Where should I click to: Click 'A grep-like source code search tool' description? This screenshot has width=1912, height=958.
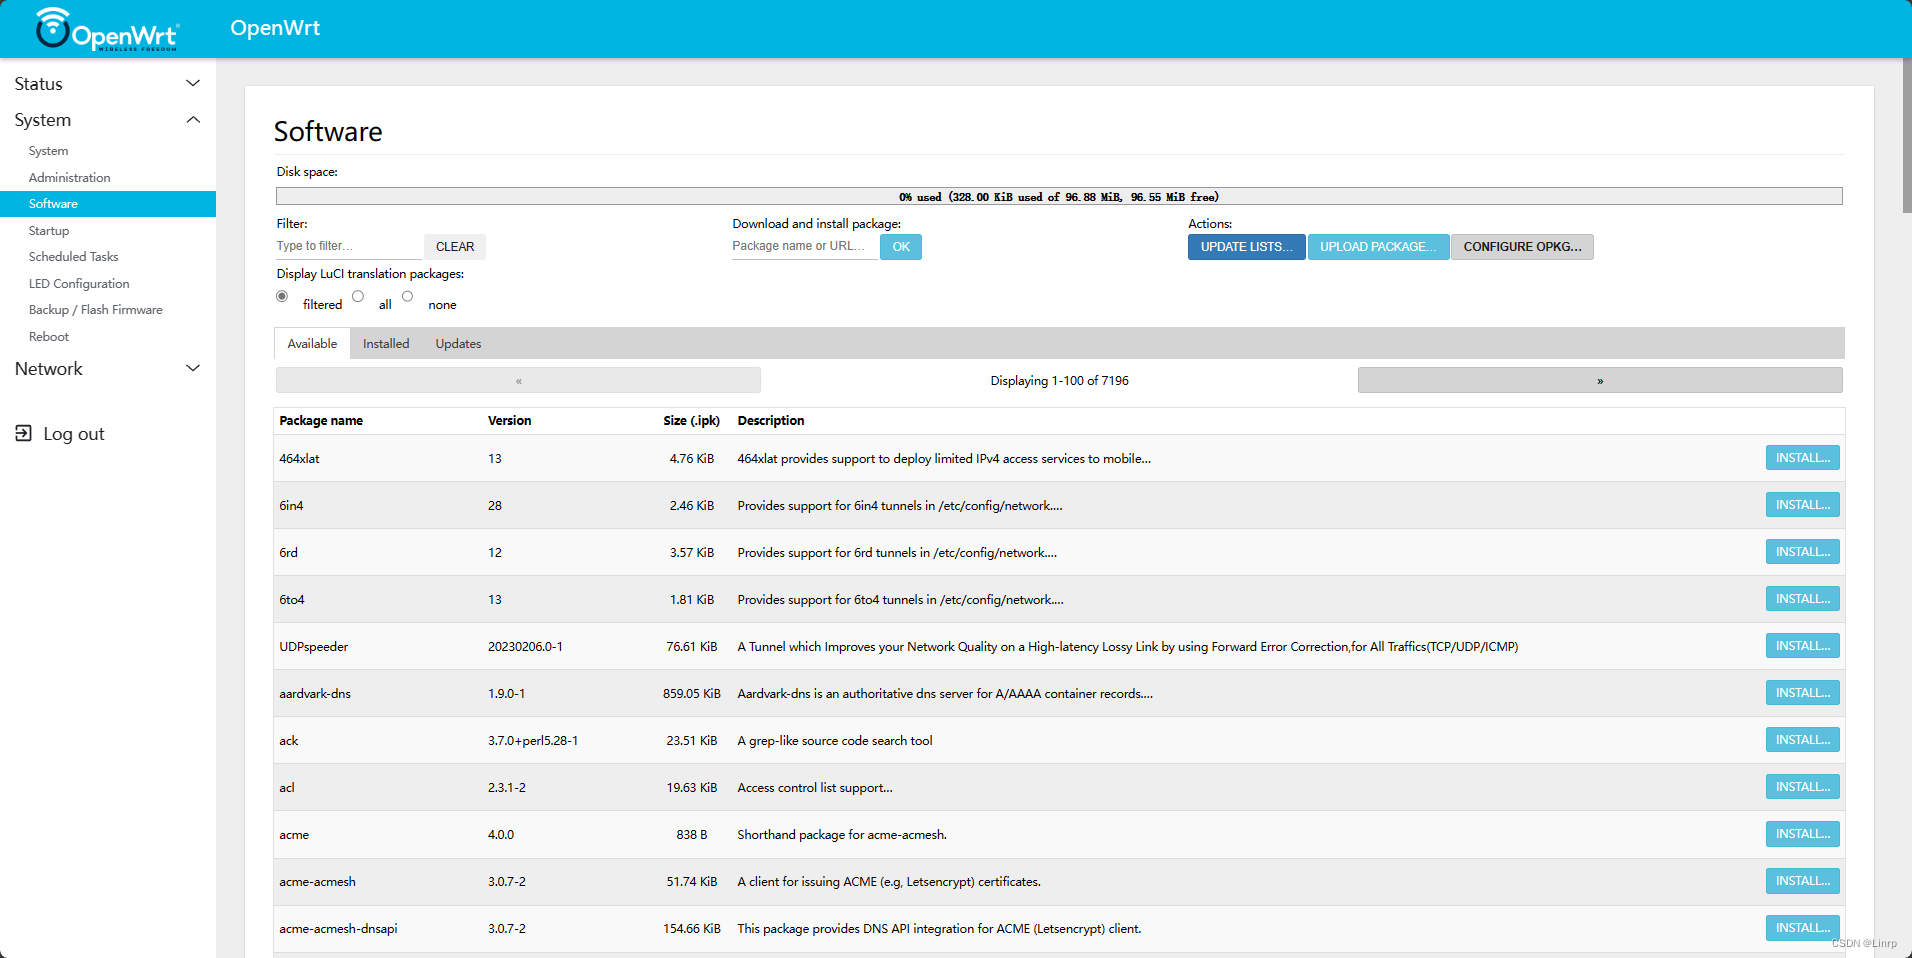[x=835, y=741]
